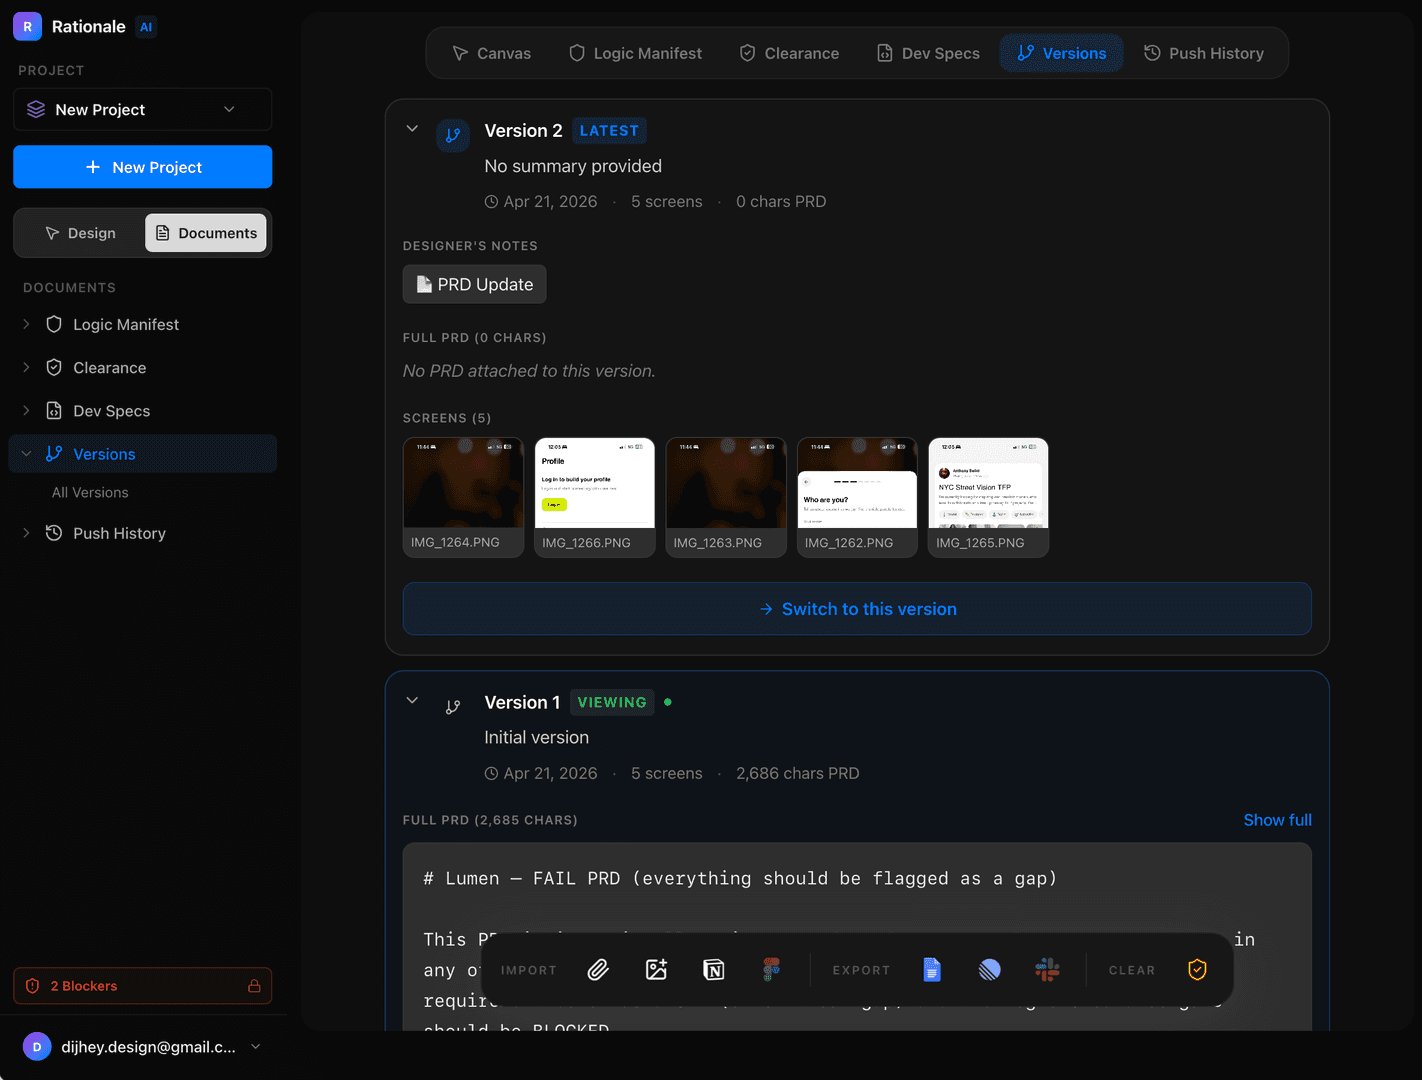Select All Versions in sidebar
The image size is (1422, 1080).
[90, 493]
